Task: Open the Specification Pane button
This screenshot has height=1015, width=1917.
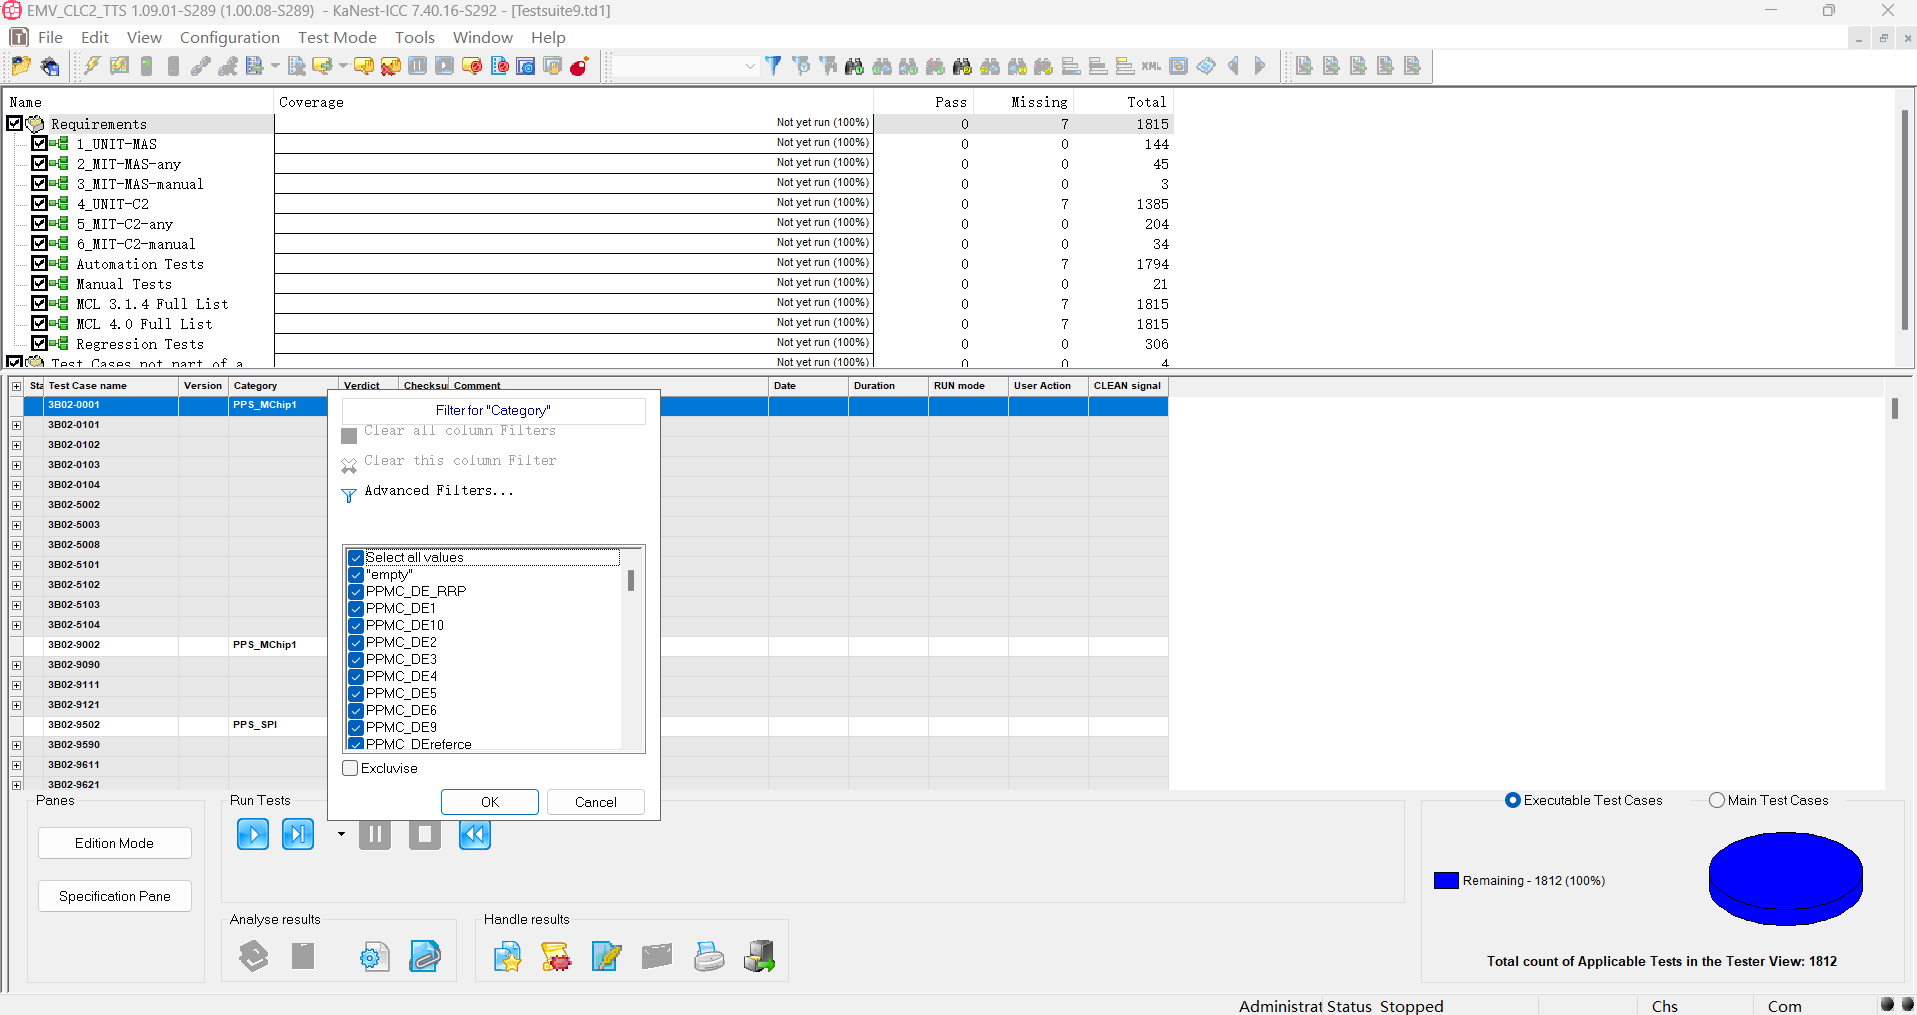Action: point(115,896)
